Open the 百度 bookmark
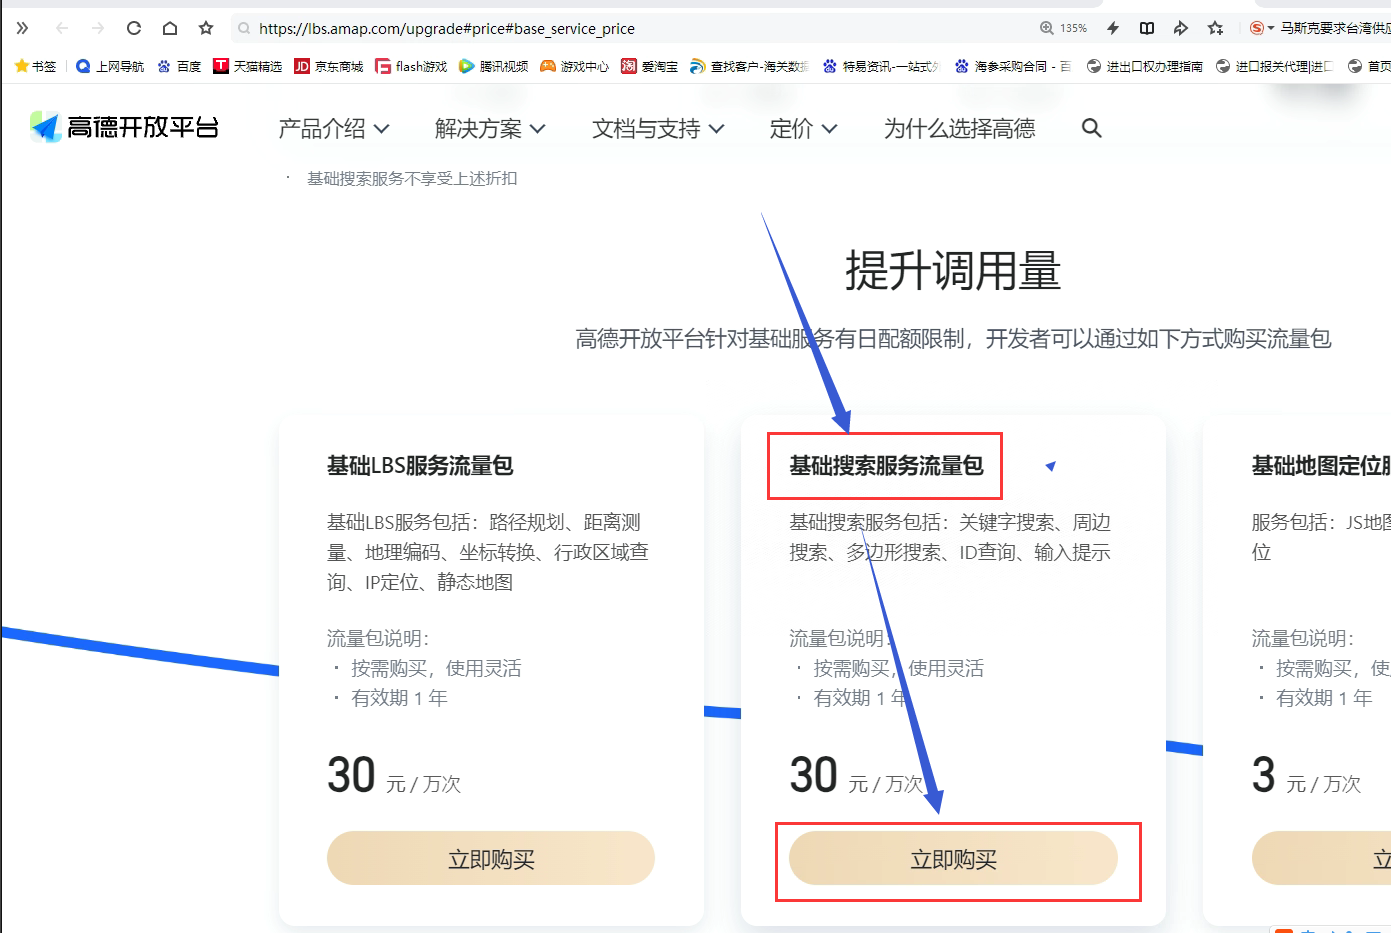This screenshot has height=933, width=1391. (x=179, y=66)
